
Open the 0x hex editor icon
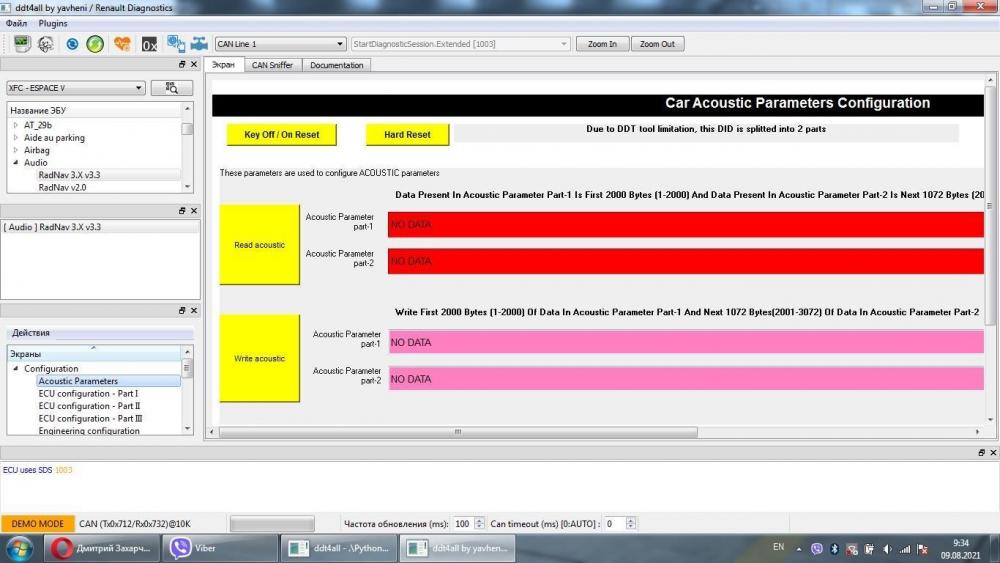[149, 45]
